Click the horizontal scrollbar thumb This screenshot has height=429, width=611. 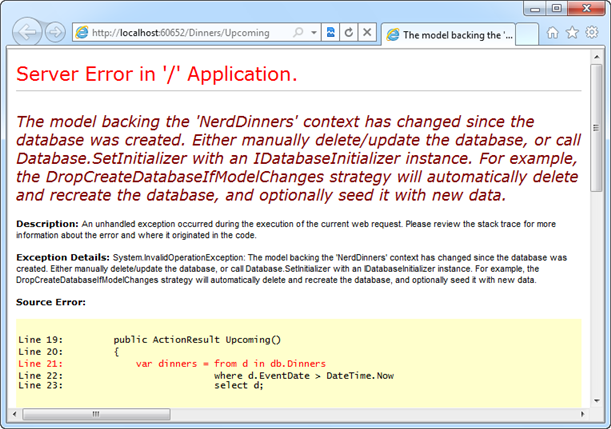[x=96, y=414]
